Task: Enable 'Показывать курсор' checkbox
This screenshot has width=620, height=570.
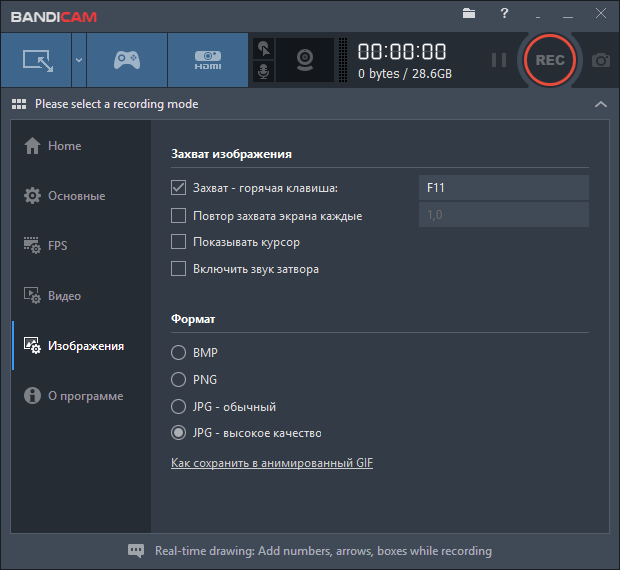Action: [x=179, y=242]
